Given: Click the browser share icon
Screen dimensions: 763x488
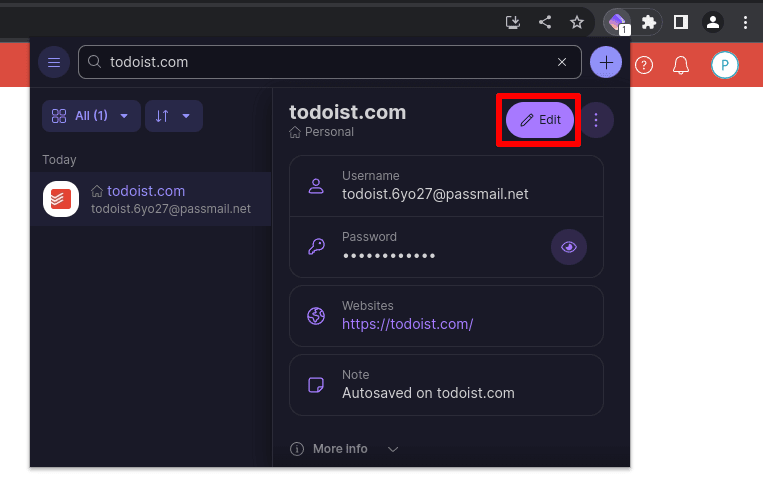Looking at the screenshot, I should click(x=545, y=22).
